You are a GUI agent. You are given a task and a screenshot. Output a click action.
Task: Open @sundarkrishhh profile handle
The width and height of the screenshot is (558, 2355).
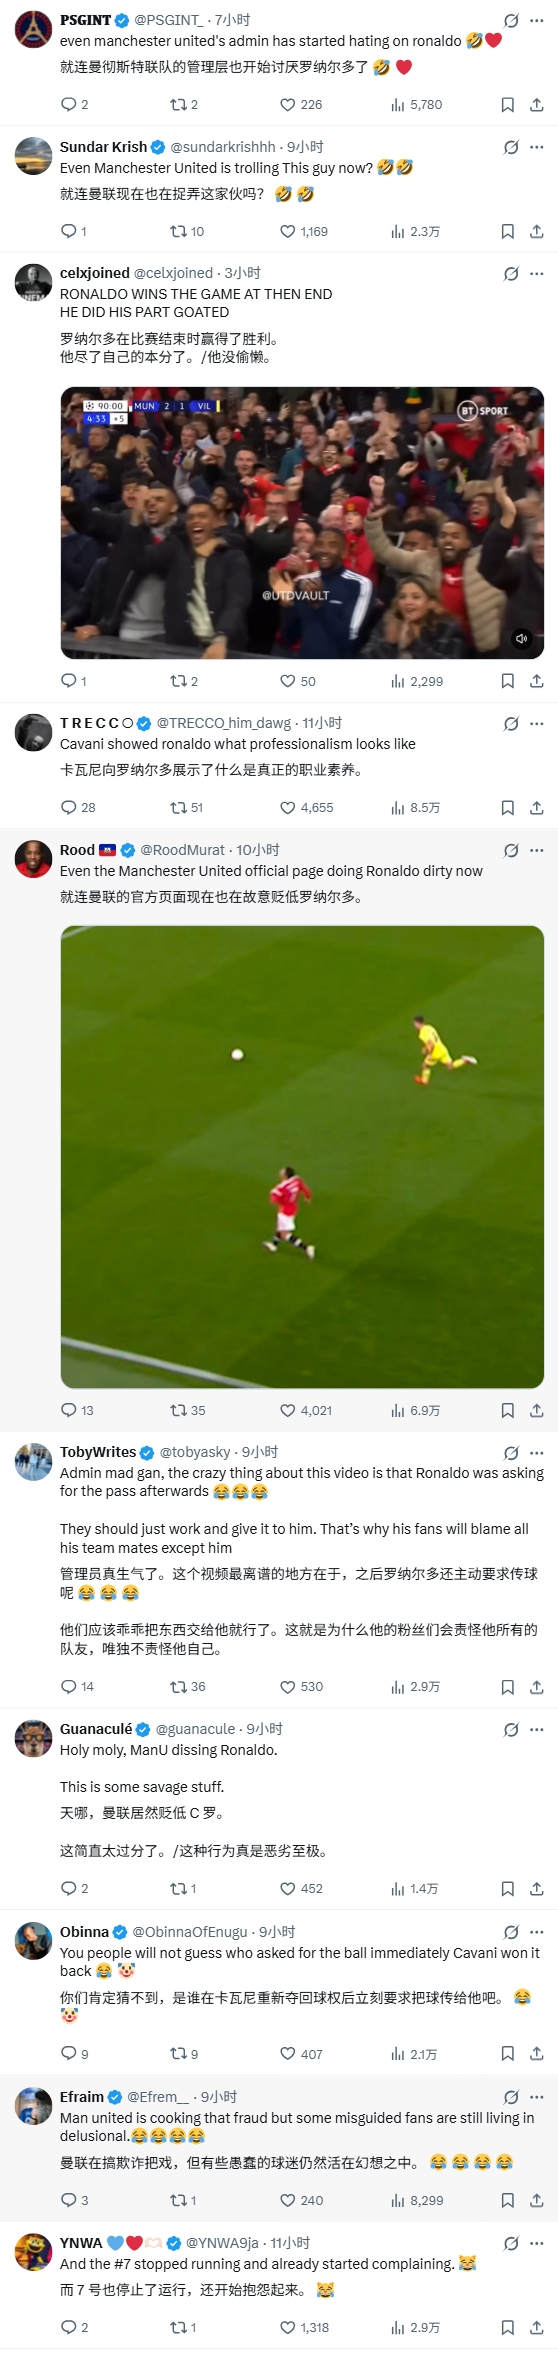[x=222, y=147]
